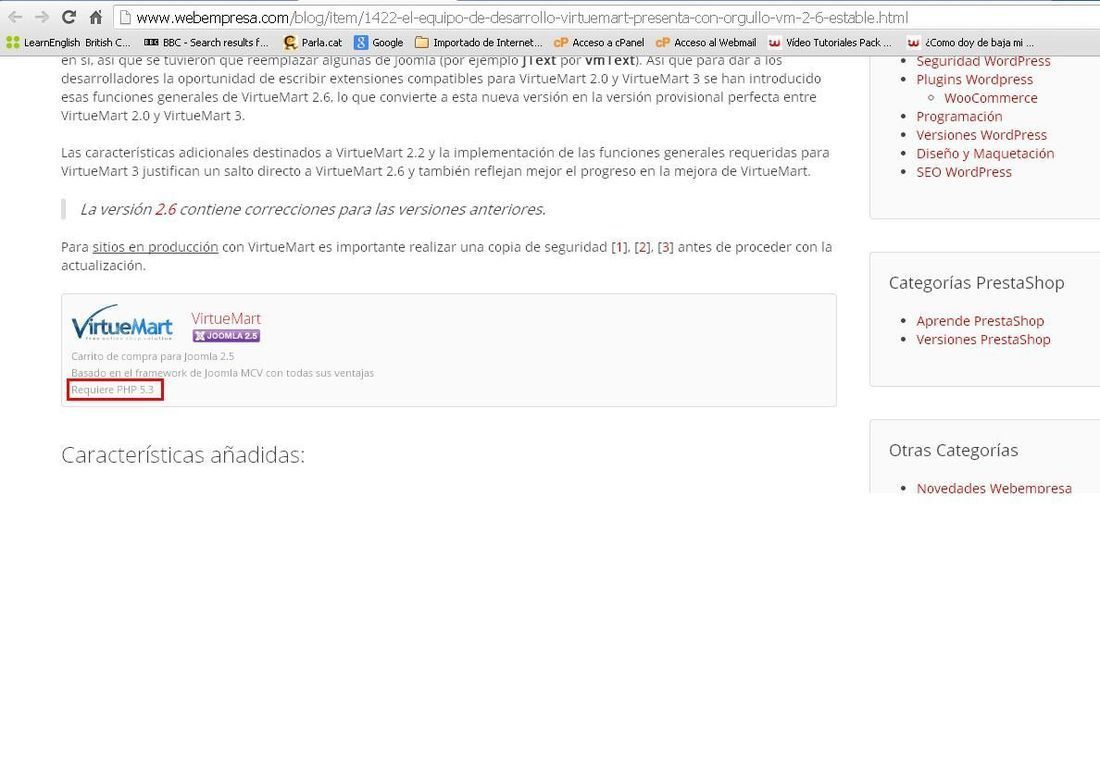Open Importado de Internet bookmark folder
Image resolution: width=1100 pixels, height=769 pixels.
coord(478,43)
